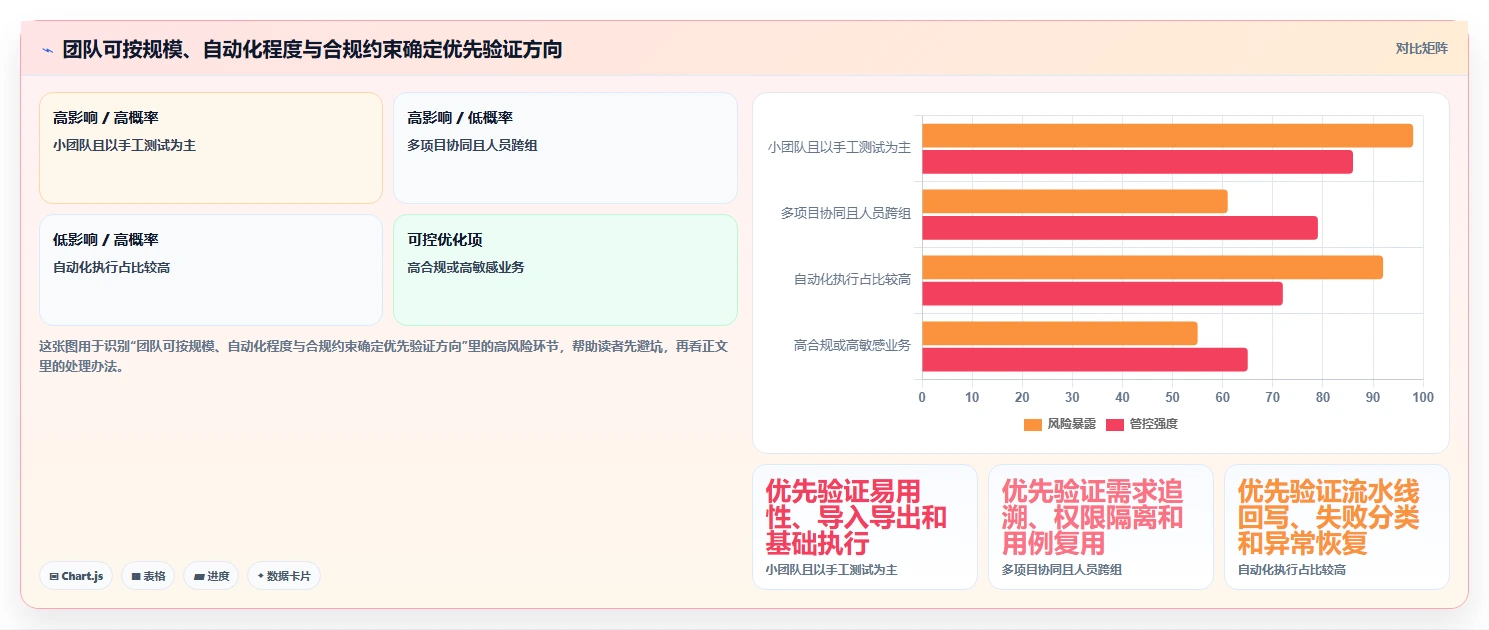Image resolution: width=1489 pixels, height=630 pixels.
Task: Click x-axis tick value 100
Action: (x=1423, y=397)
